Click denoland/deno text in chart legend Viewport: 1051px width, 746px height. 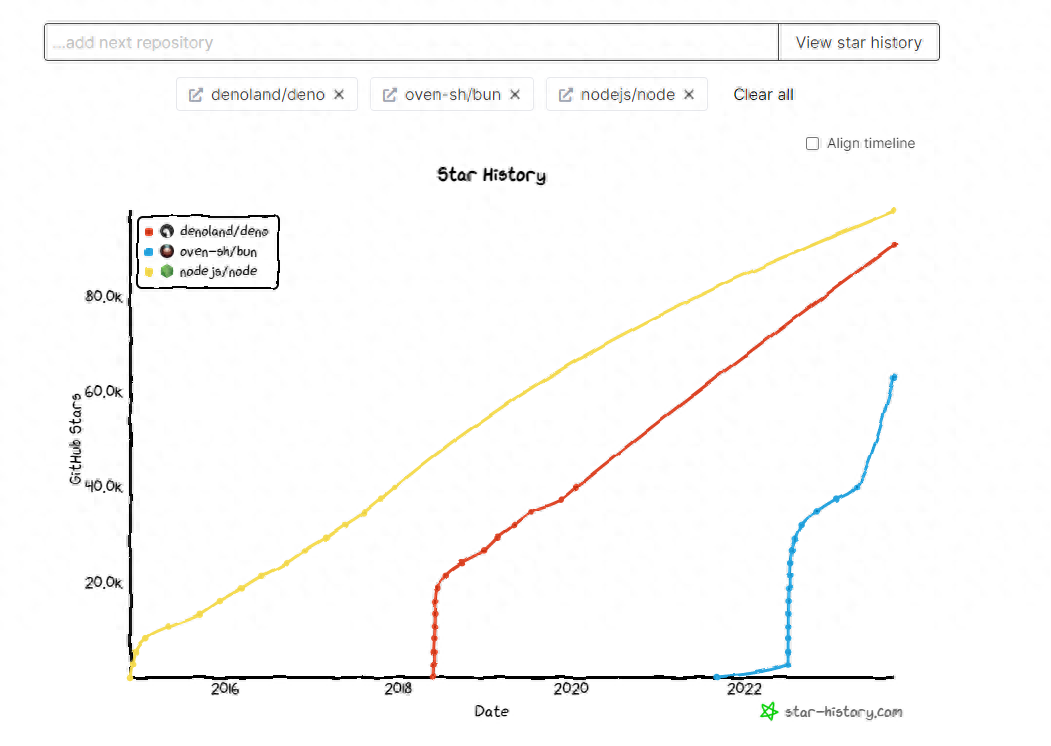pos(224,231)
